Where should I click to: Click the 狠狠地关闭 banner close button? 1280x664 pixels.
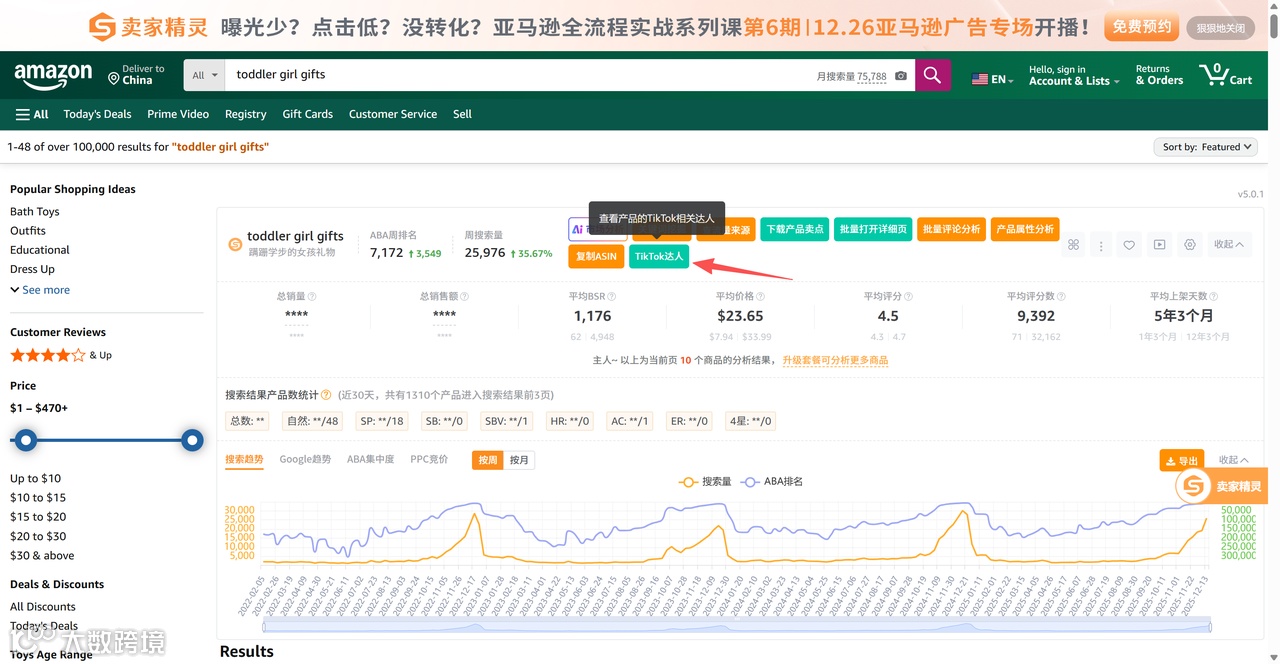pyautogui.click(x=1221, y=28)
